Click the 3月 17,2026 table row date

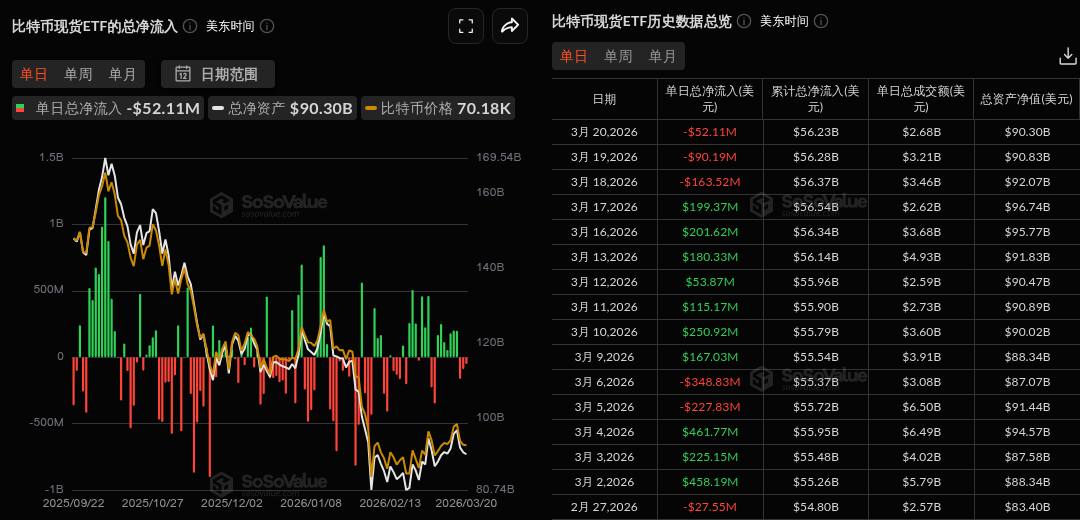604,206
